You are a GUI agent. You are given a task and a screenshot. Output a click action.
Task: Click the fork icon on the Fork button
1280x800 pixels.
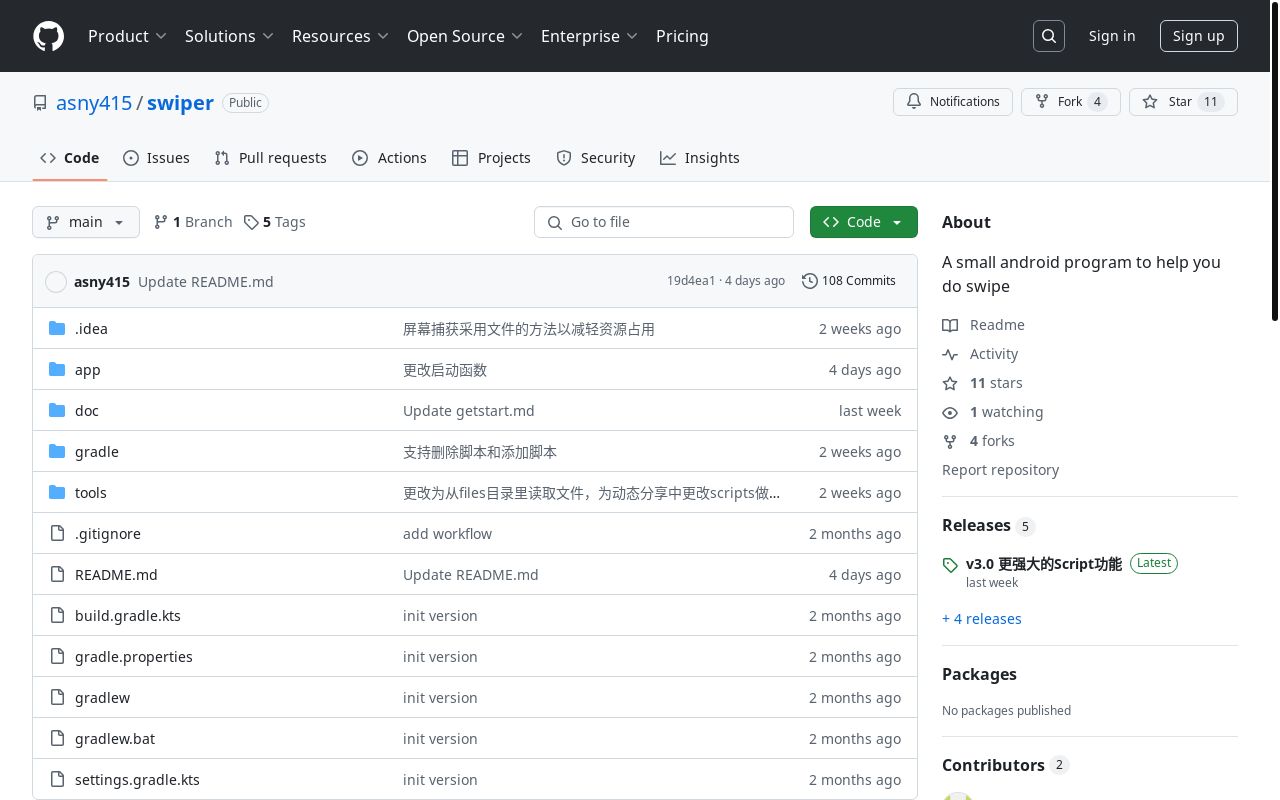click(1043, 101)
